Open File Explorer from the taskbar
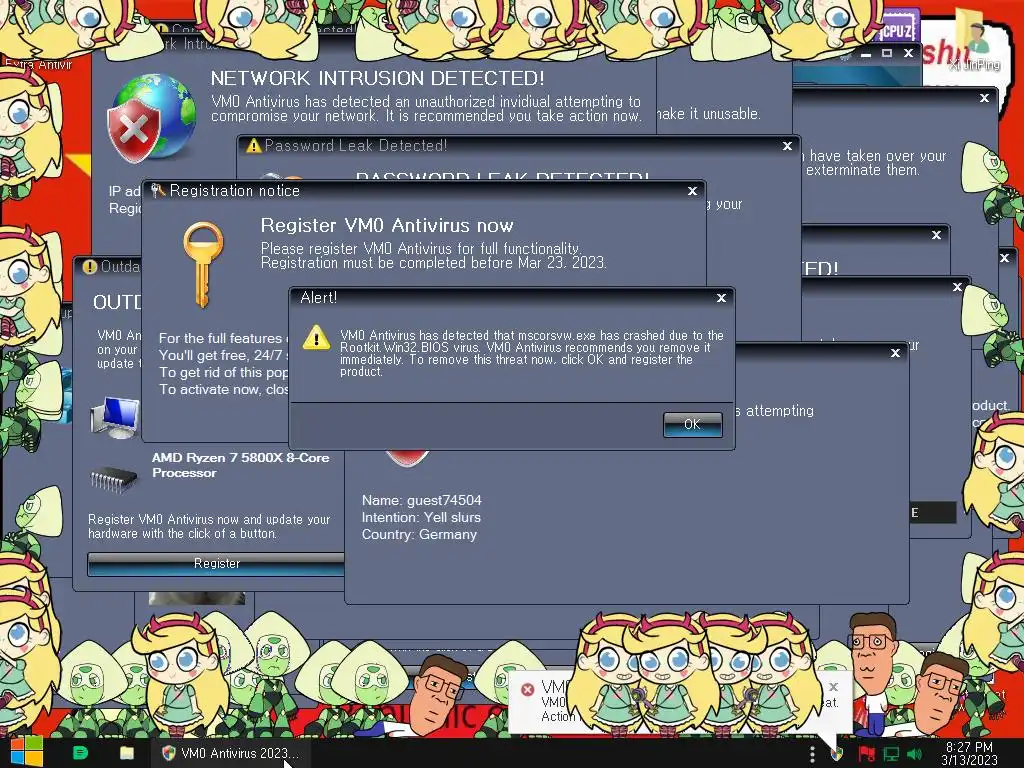The image size is (1024, 768). pyautogui.click(x=127, y=753)
